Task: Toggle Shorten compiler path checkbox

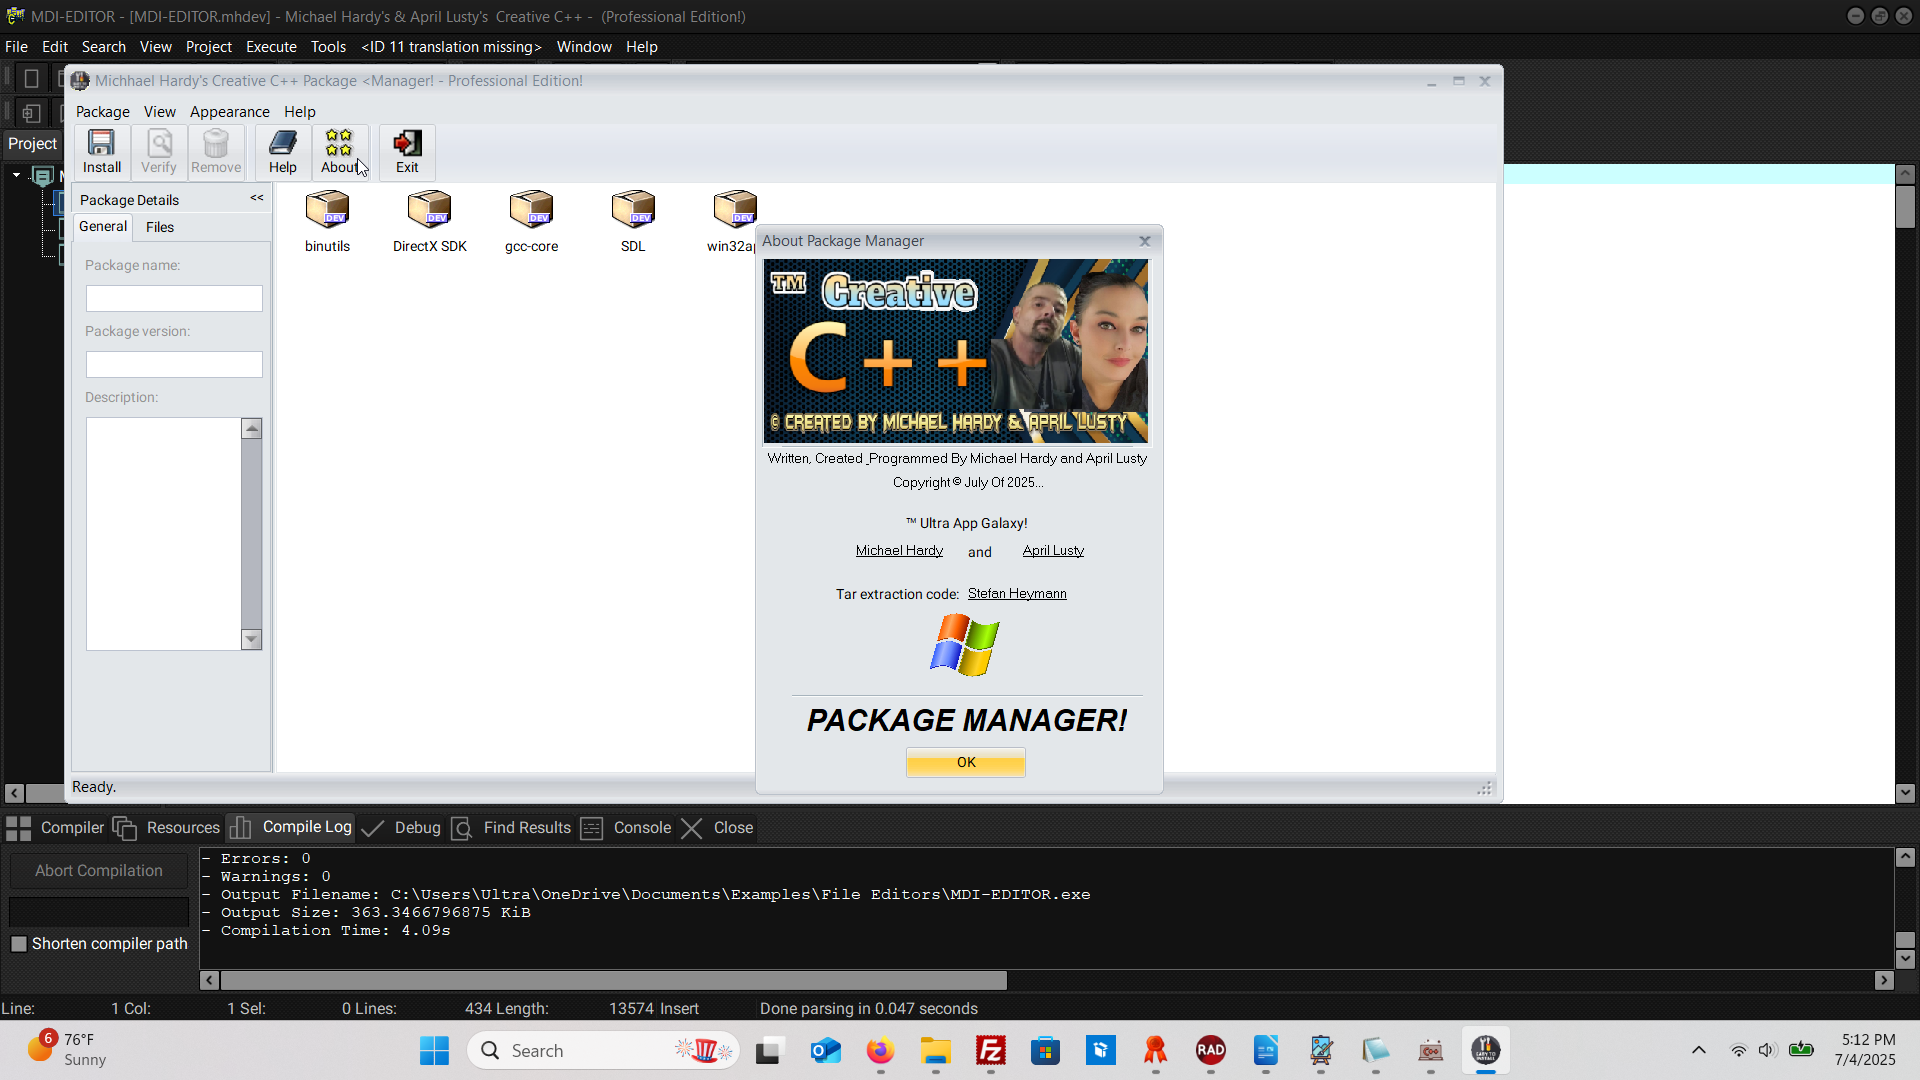Action: [x=19, y=944]
